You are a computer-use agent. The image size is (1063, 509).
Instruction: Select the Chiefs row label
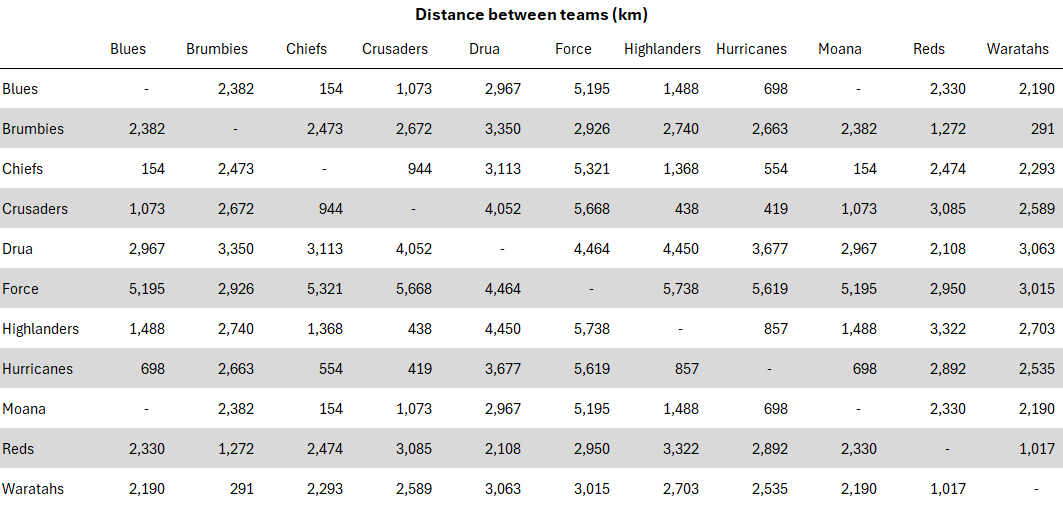tap(23, 169)
